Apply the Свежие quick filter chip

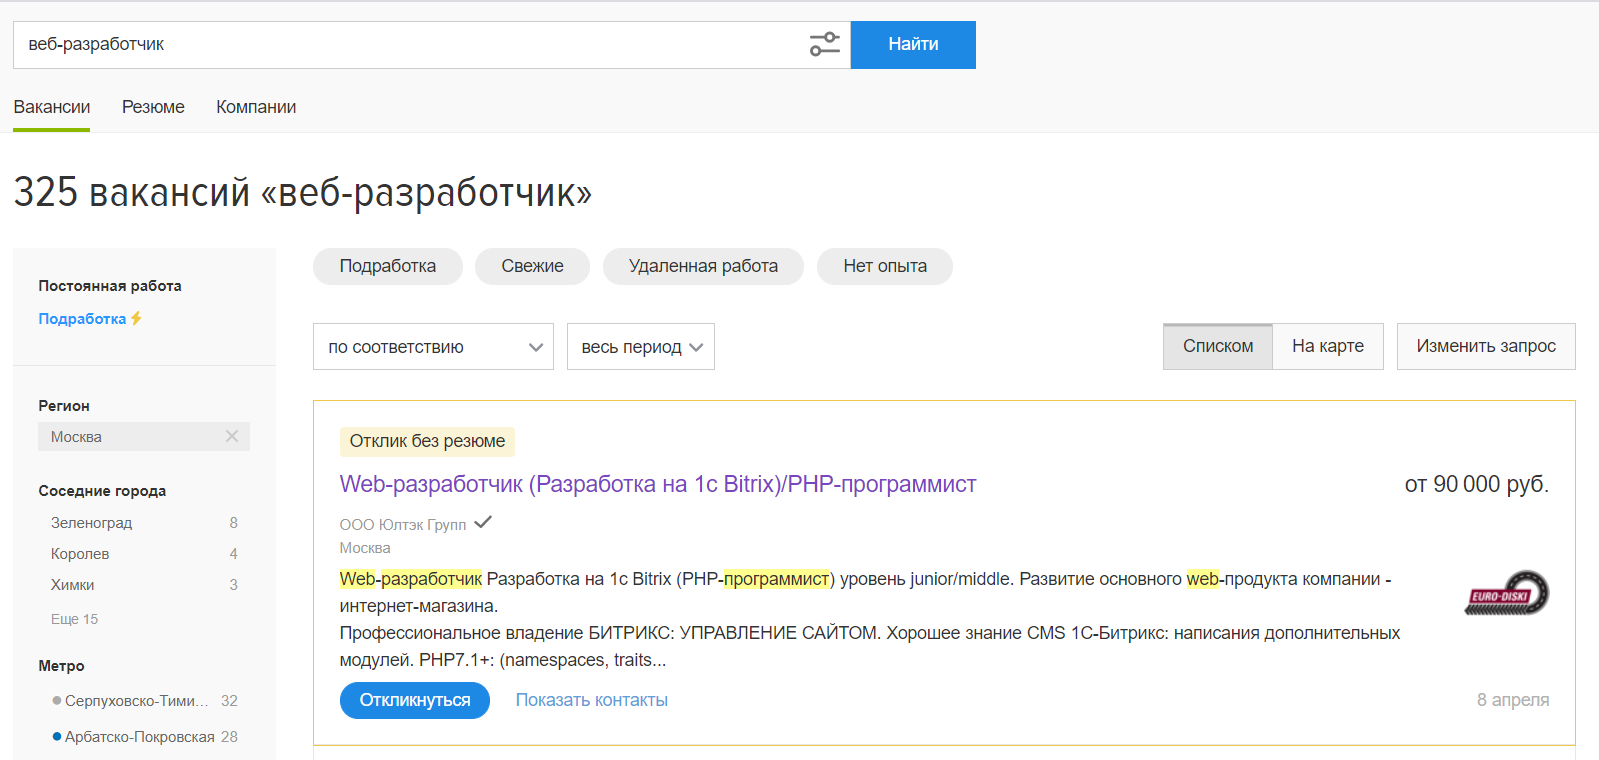[532, 266]
